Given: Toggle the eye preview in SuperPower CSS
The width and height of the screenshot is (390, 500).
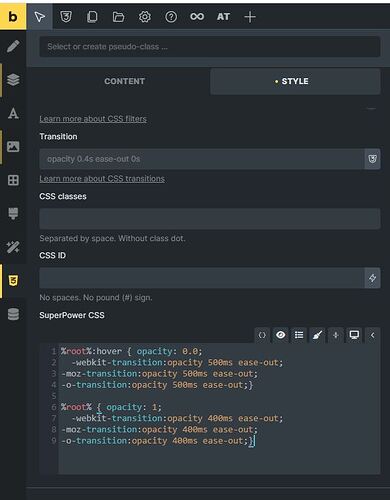Looking at the screenshot, I should [281, 335].
